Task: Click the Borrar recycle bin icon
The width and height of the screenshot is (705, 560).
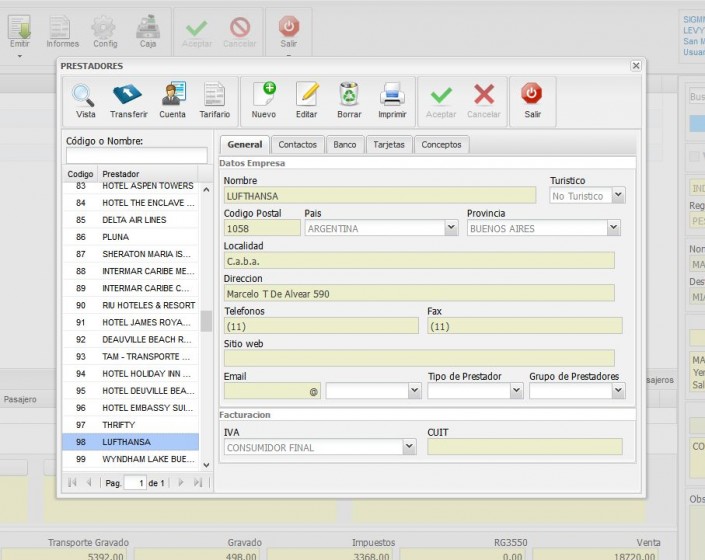Action: (x=349, y=101)
